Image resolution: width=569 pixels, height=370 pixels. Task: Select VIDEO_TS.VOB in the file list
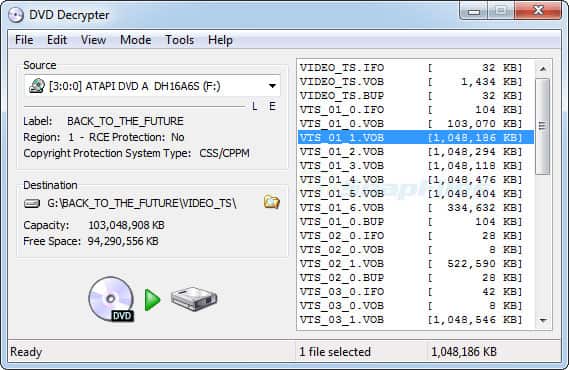point(416,82)
